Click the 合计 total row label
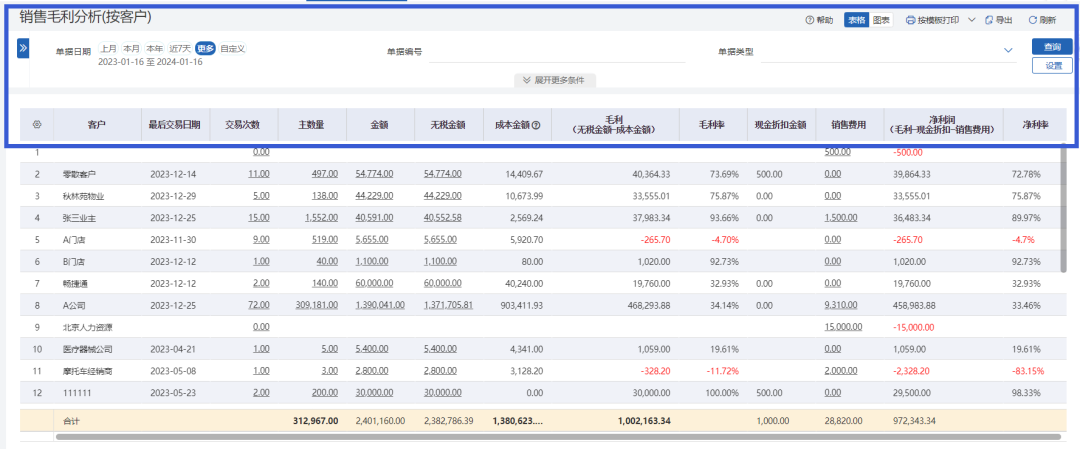The height and width of the screenshot is (449, 1080). pyautogui.click(x=70, y=420)
